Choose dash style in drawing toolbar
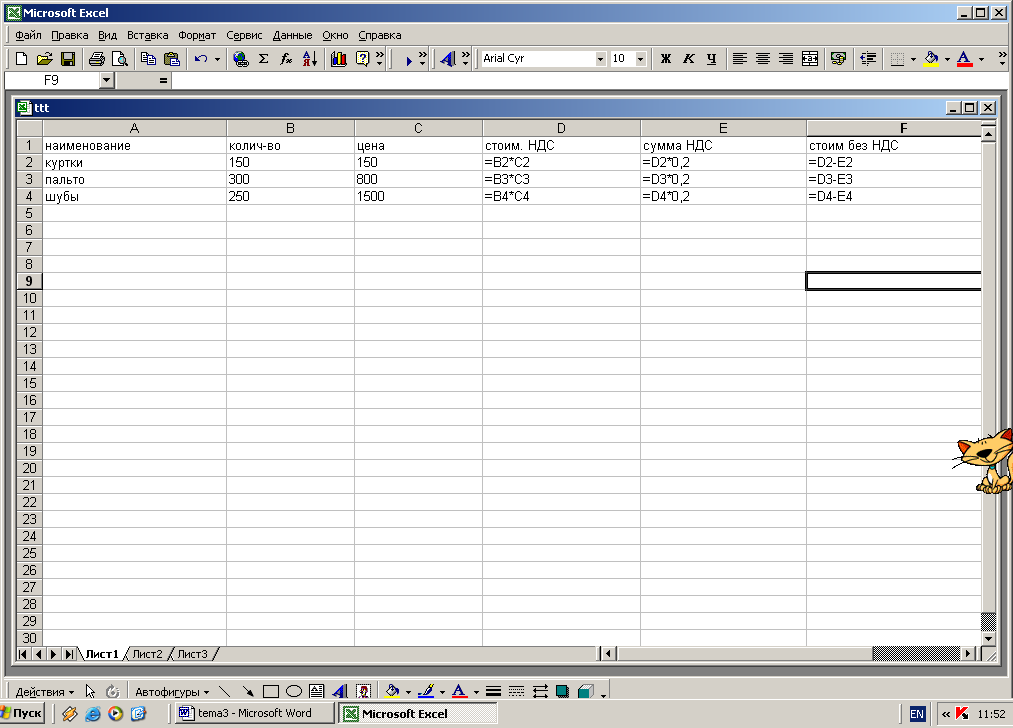The height and width of the screenshot is (728, 1013). (x=516, y=692)
